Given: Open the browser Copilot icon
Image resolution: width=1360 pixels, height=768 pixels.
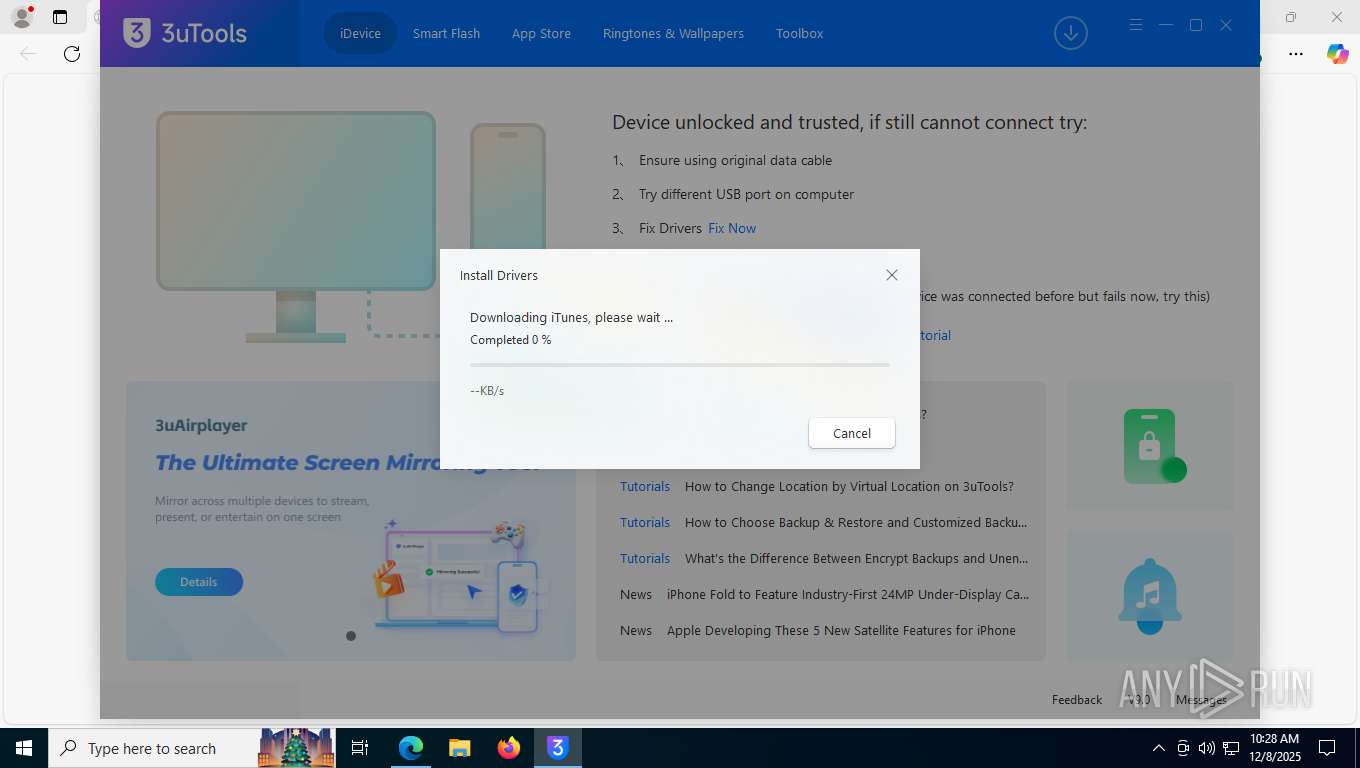Looking at the screenshot, I should click(1337, 54).
